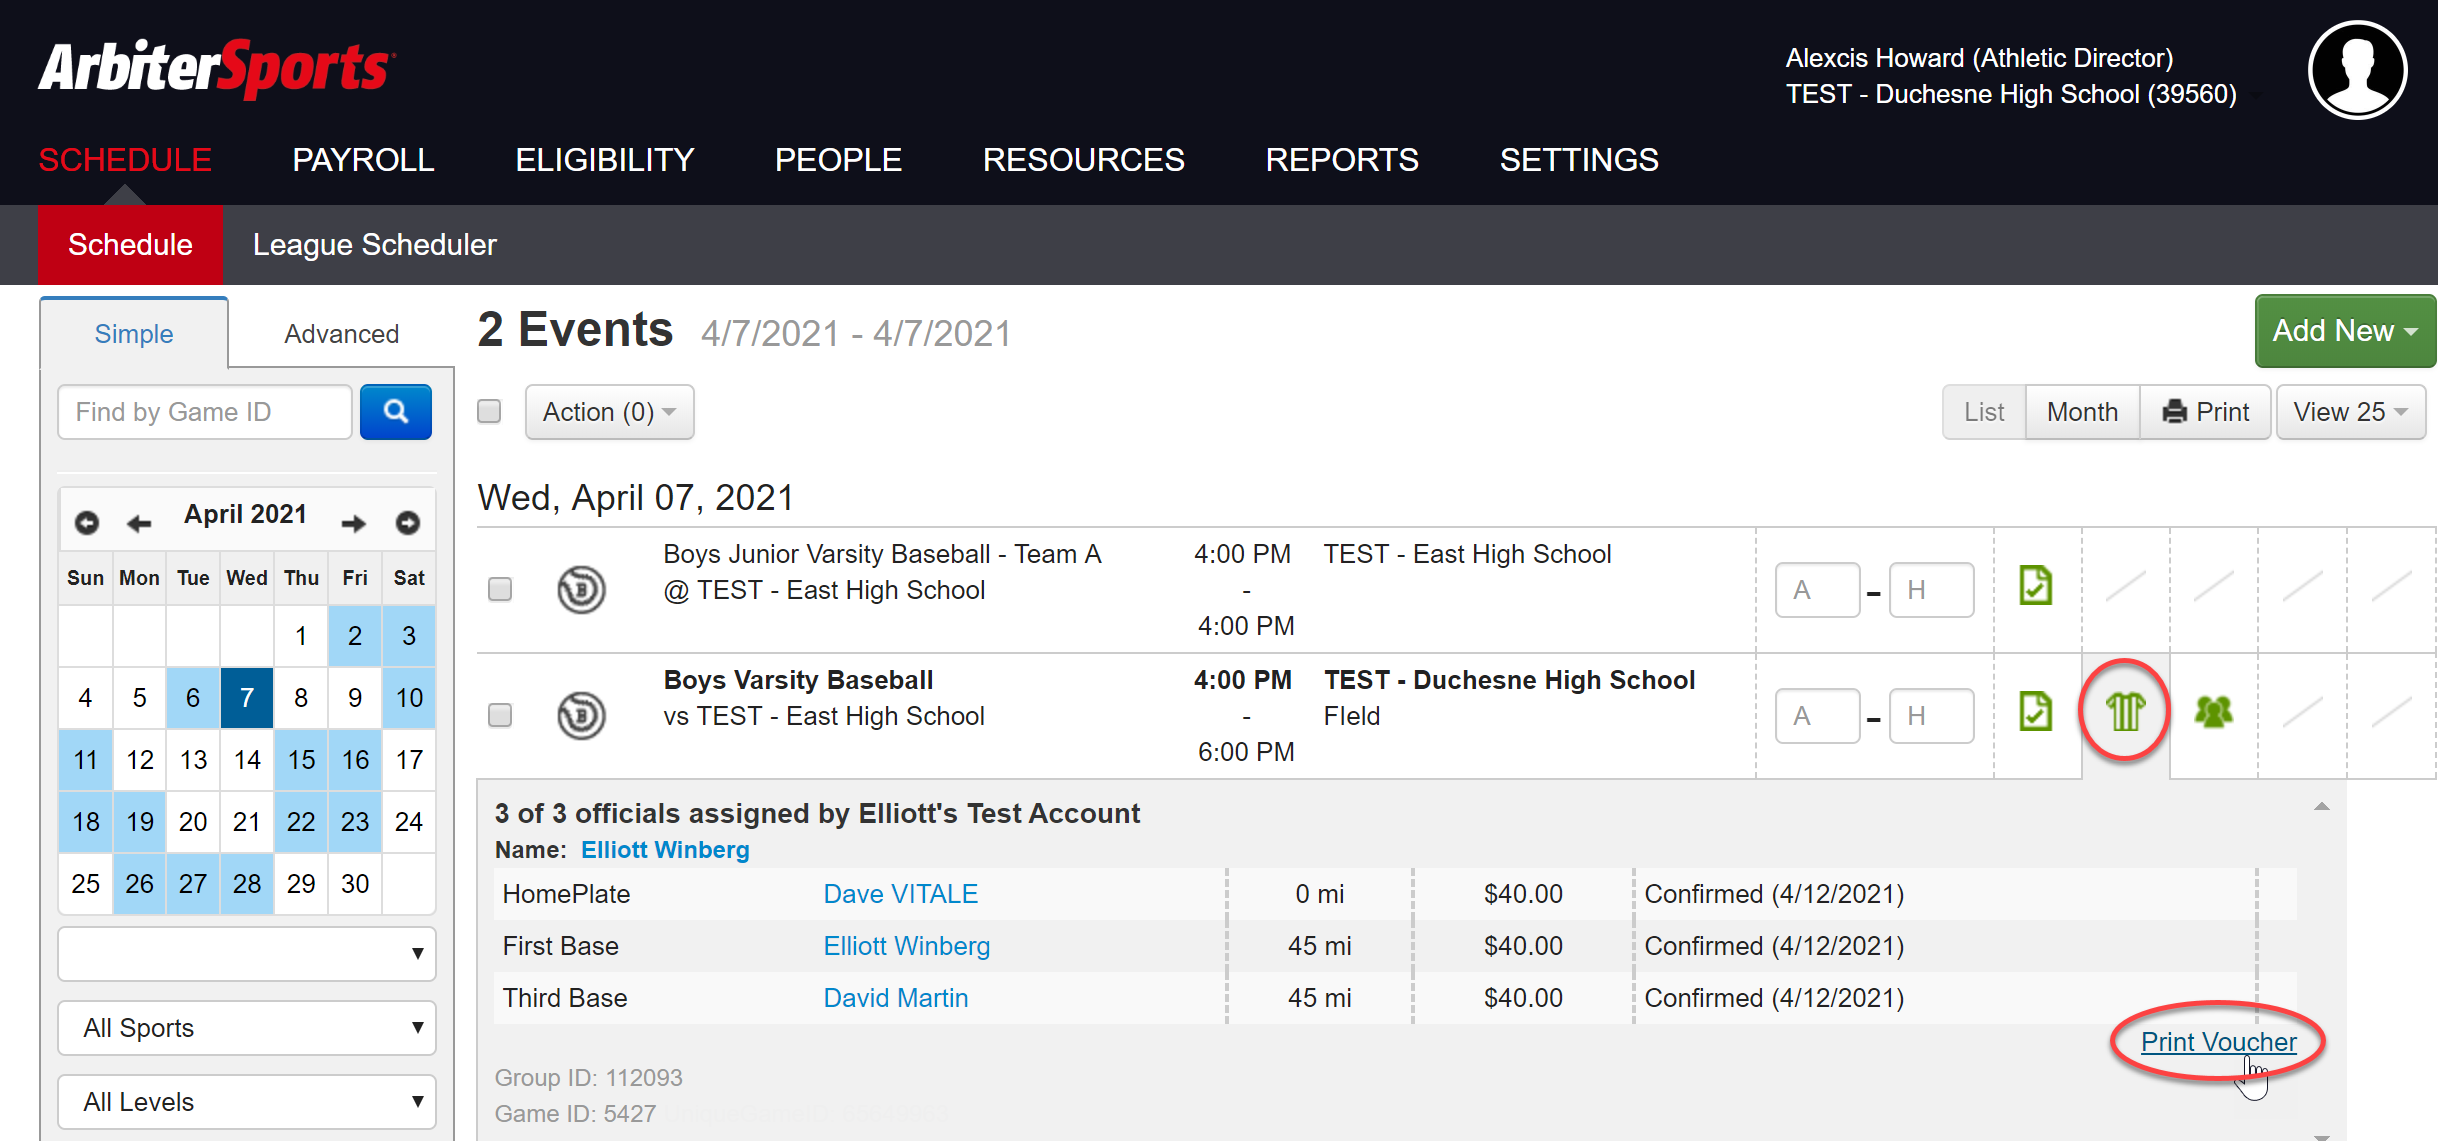
Task: Select April 28 in the calendar
Action: click(x=247, y=884)
